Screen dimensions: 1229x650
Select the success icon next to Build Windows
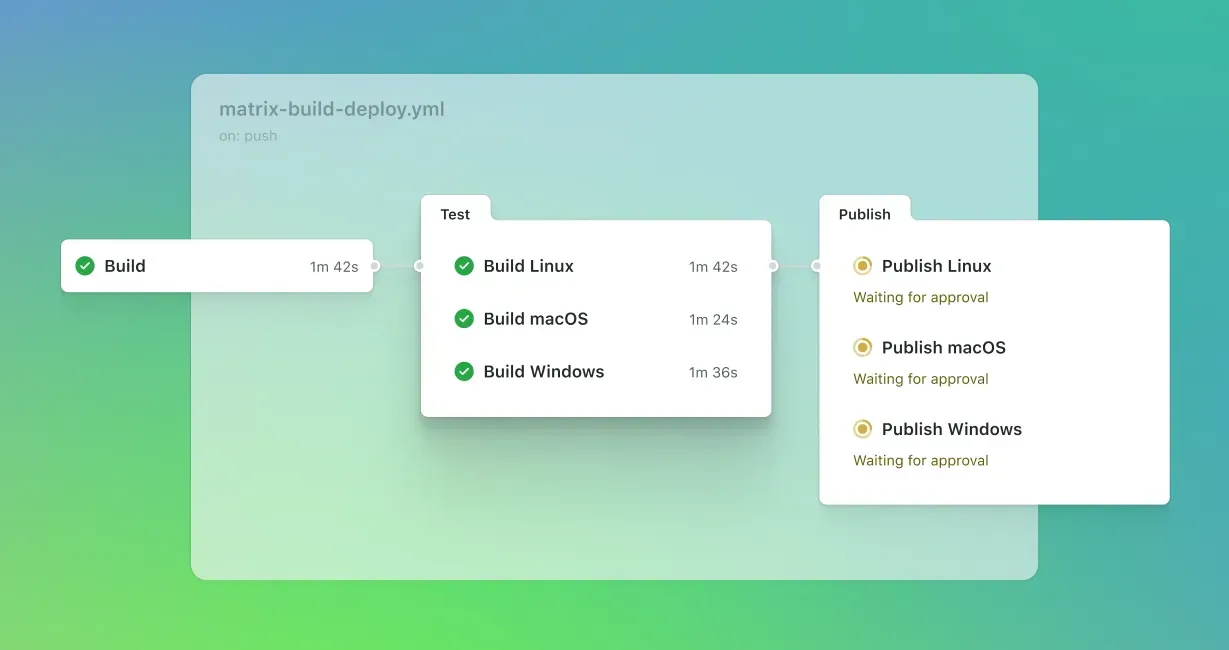464,371
